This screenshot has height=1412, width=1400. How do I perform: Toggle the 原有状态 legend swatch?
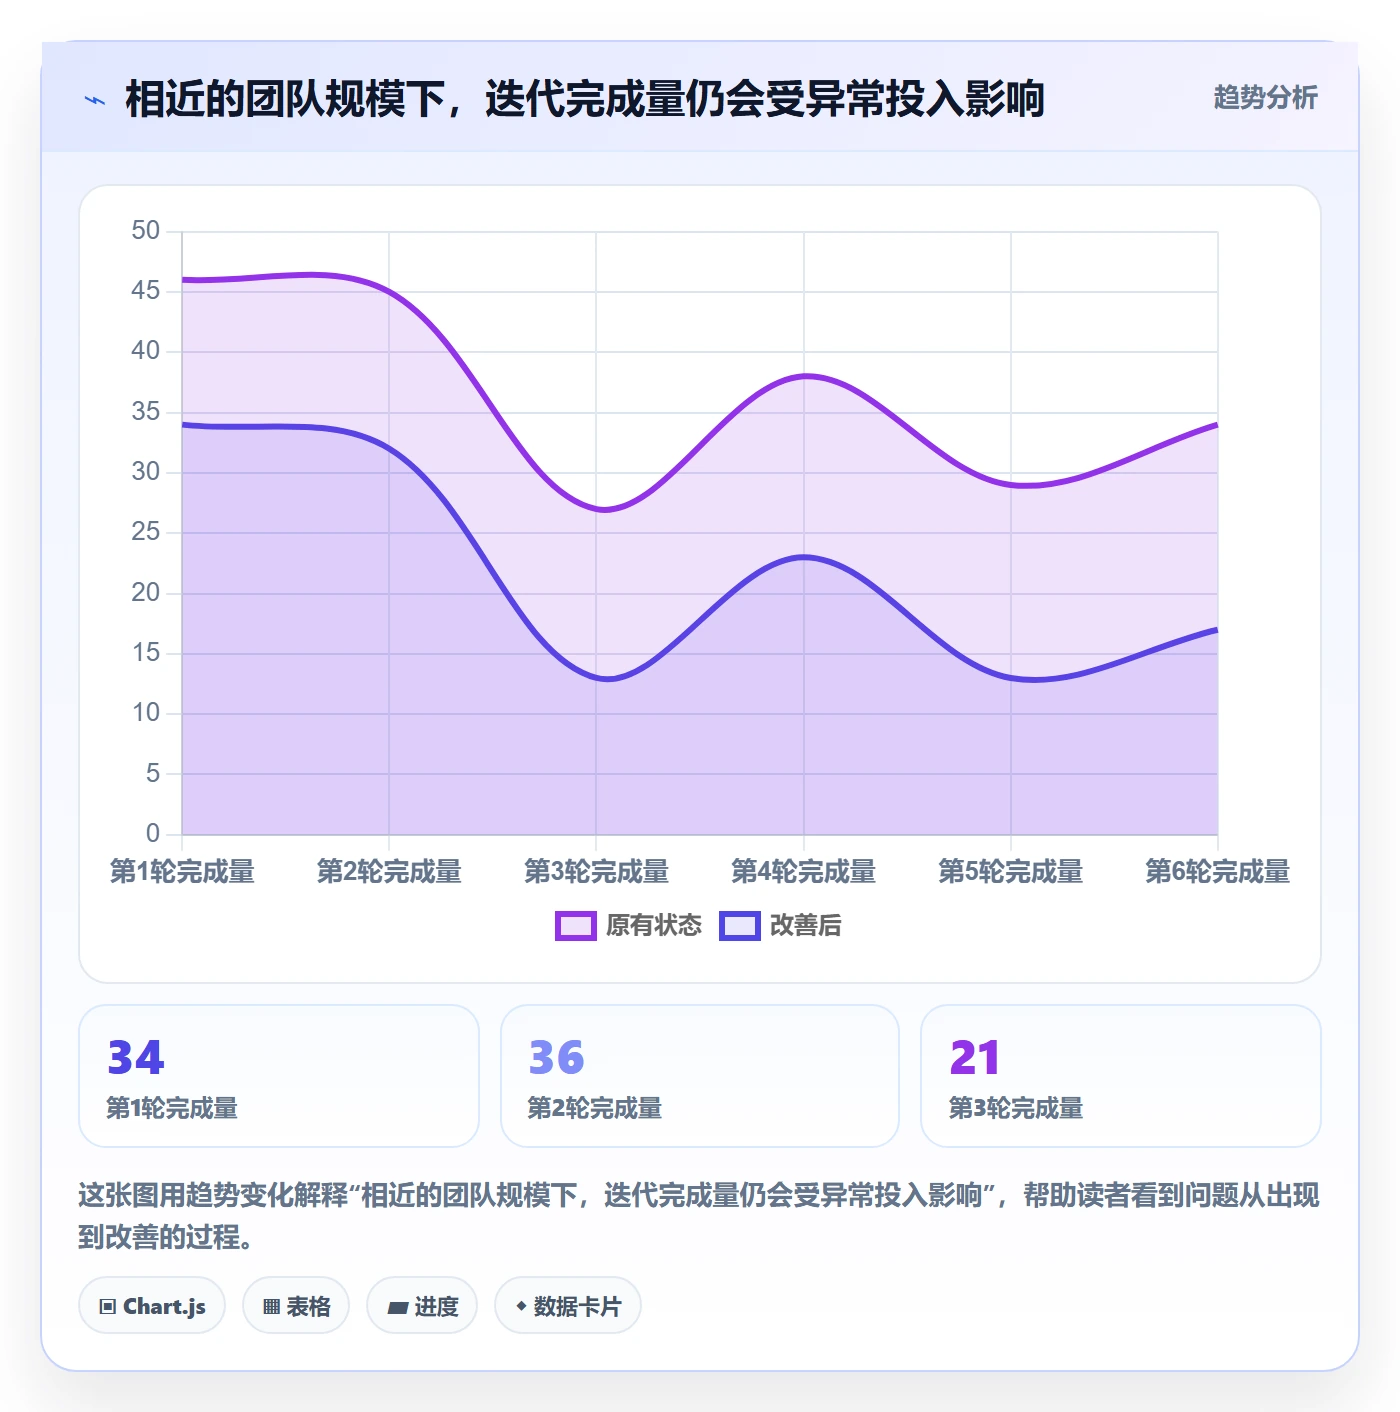[576, 926]
